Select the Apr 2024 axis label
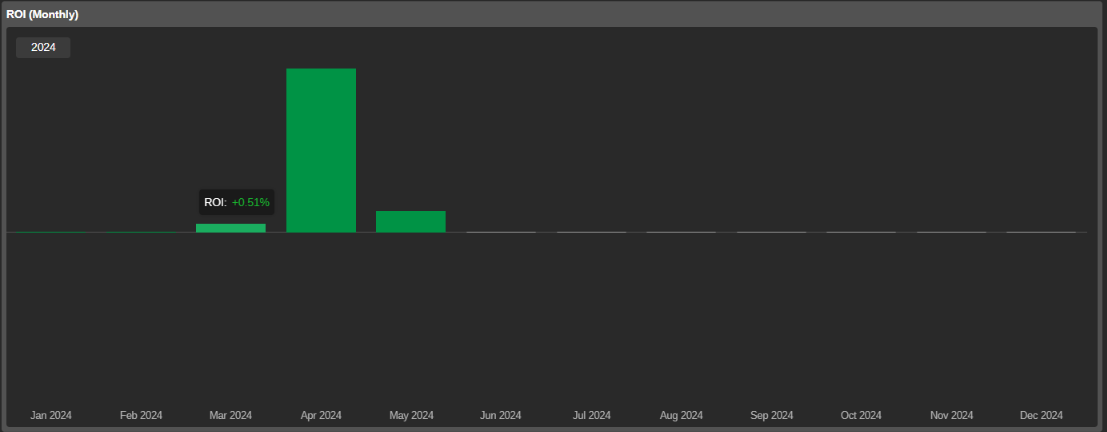The width and height of the screenshot is (1107, 432). point(321,415)
